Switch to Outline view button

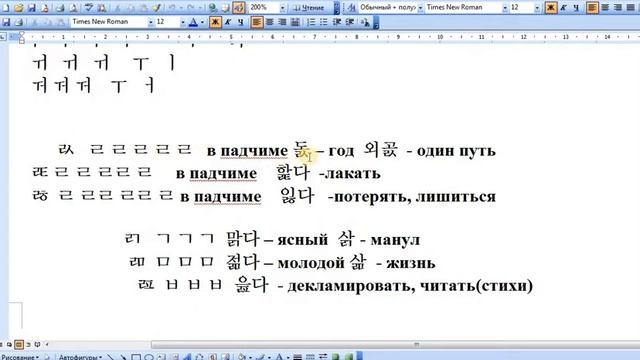click(x=29, y=344)
